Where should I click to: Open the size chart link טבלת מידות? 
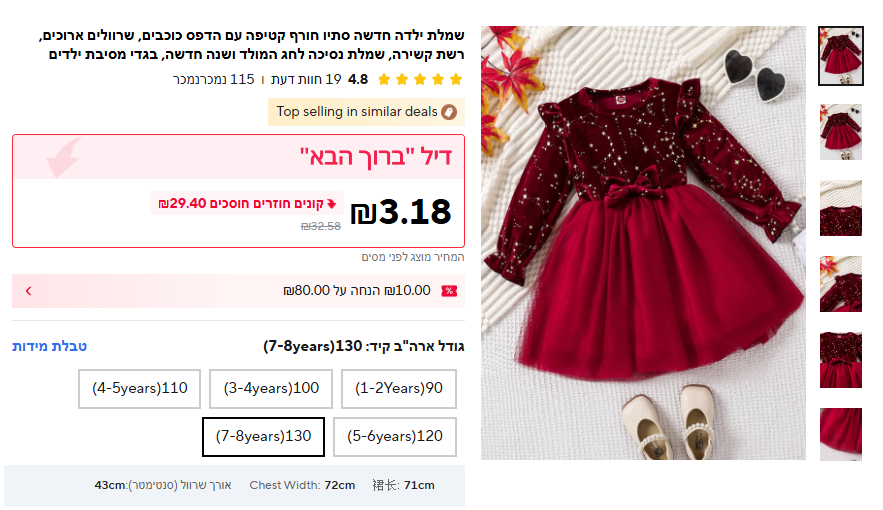50,346
